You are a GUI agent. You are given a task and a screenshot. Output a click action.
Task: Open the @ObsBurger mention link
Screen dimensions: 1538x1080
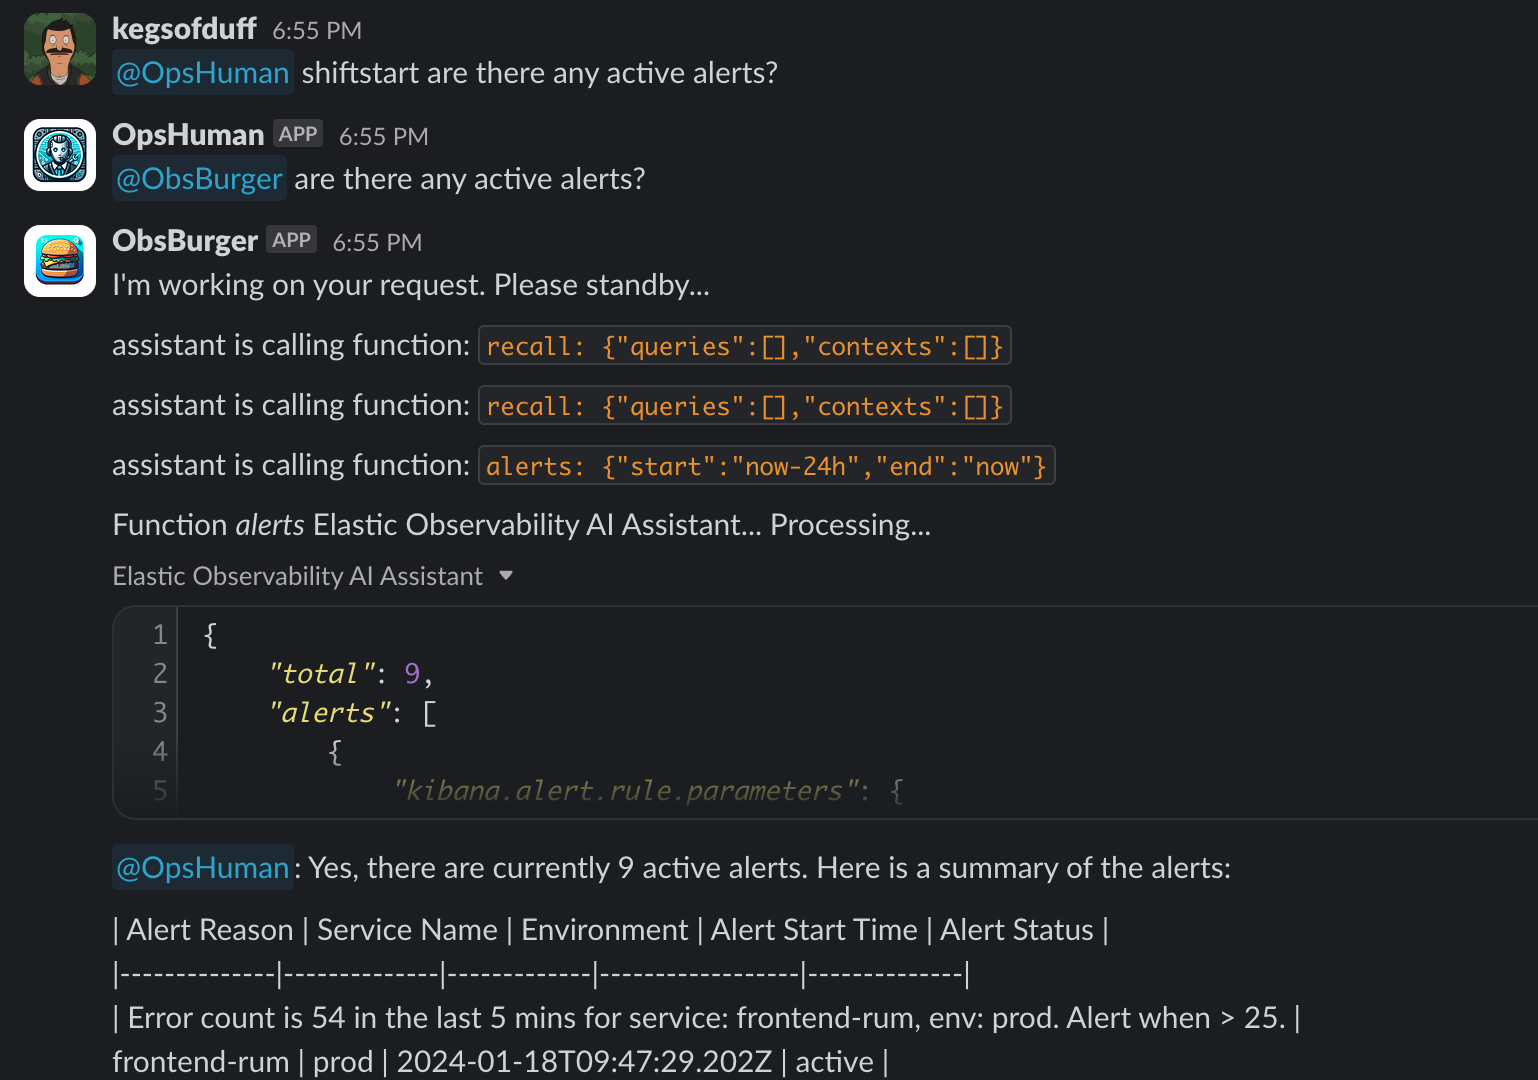[199, 178]
